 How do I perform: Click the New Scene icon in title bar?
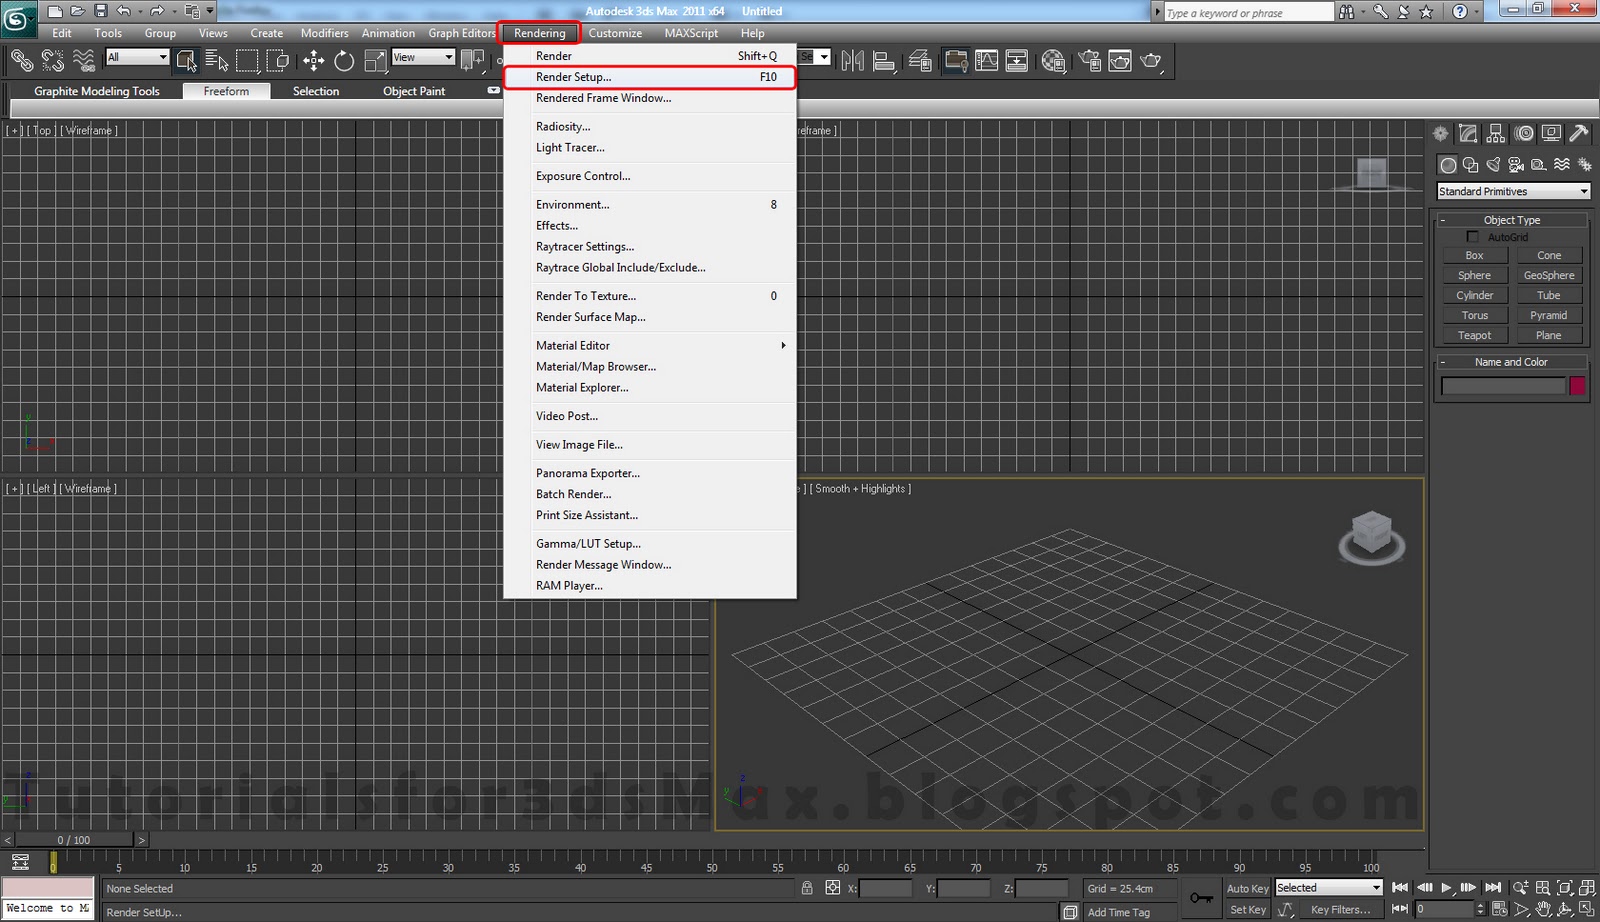pyautogui.click(x=54, y=11)
